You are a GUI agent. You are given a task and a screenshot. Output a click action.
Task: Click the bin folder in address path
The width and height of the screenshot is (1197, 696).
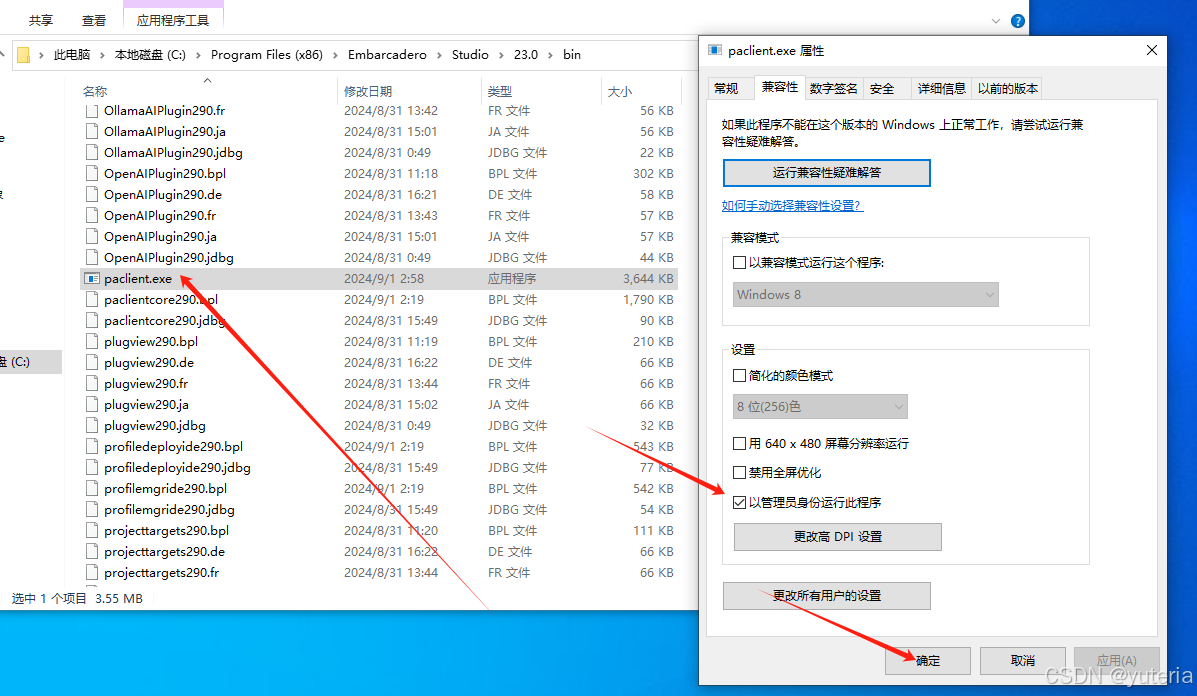(x=572, y=55)
